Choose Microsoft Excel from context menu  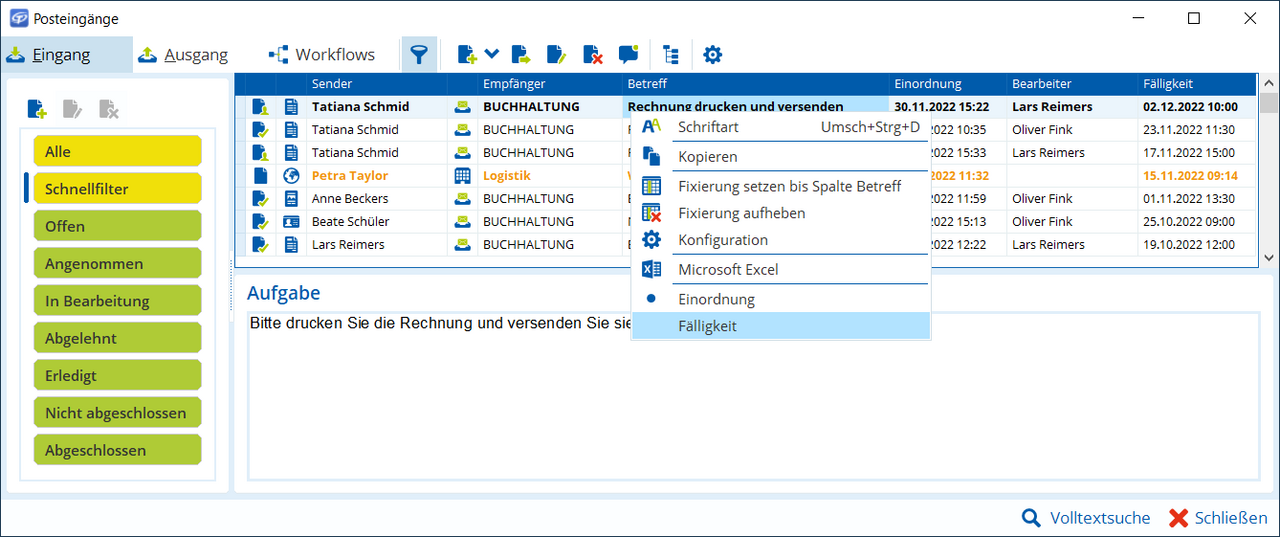[728, 269]
